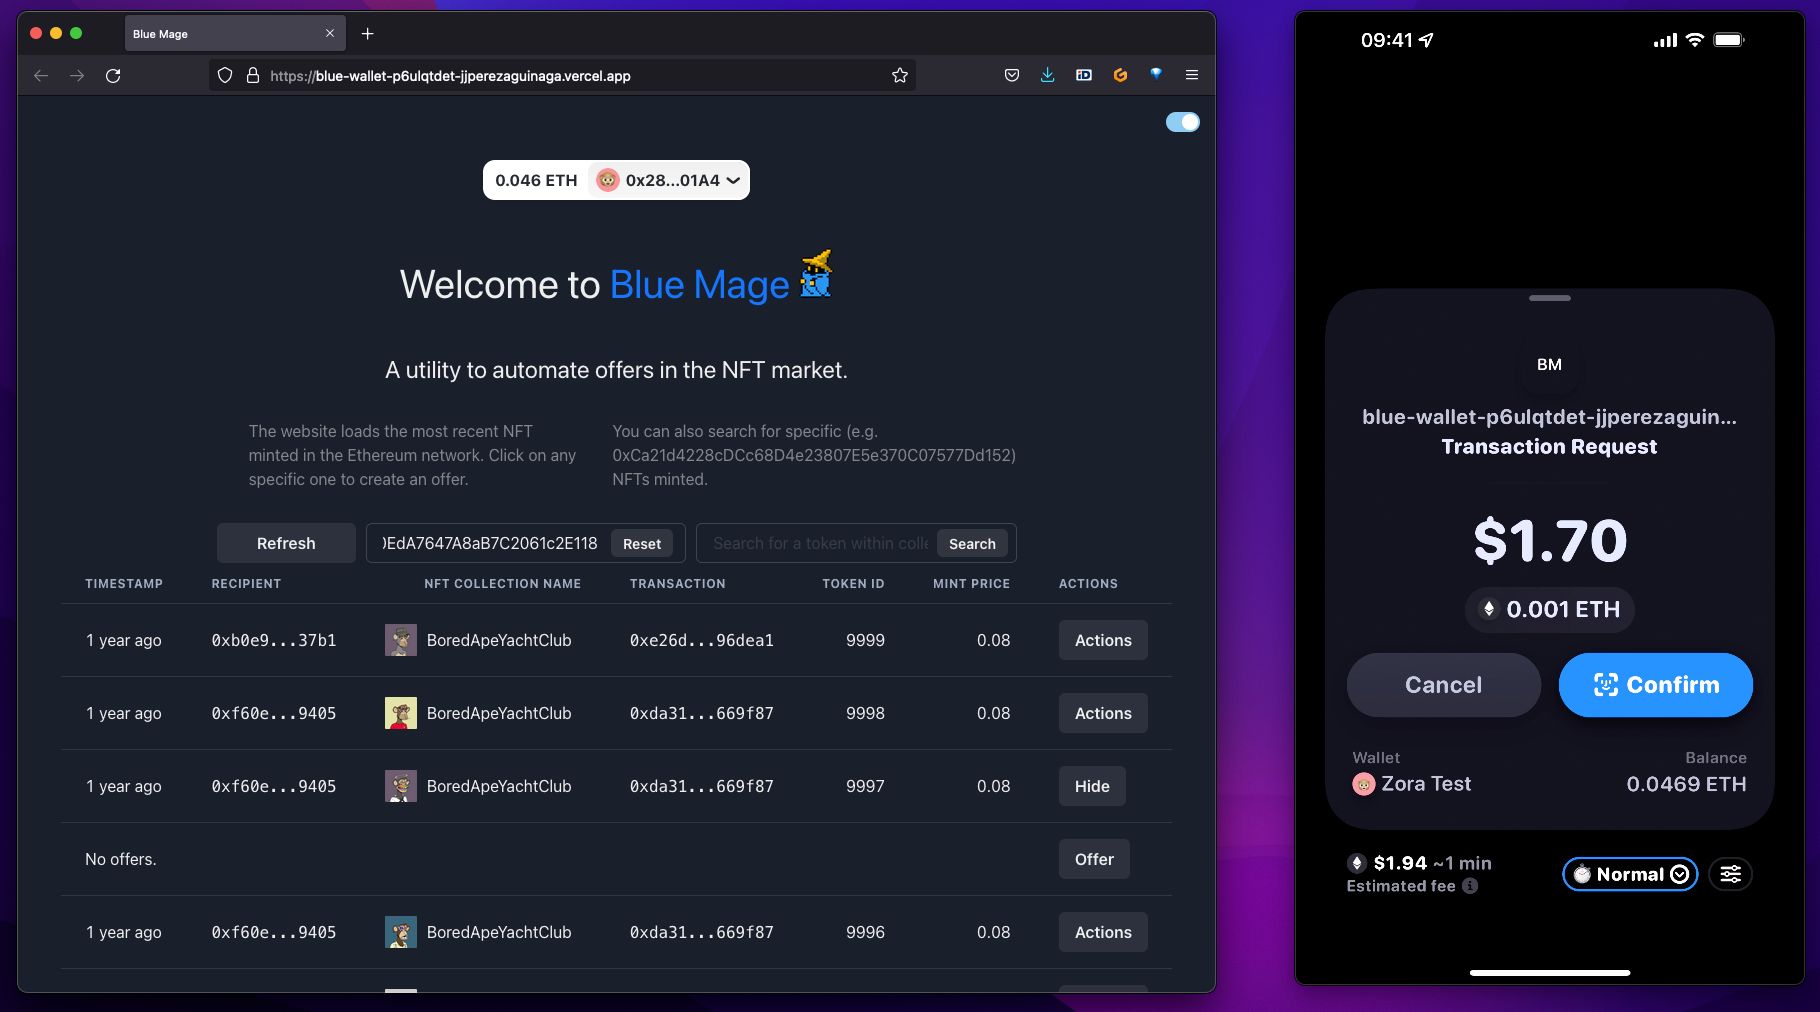
Task: Click the TIMESTAMP column header
Action: 124,583
